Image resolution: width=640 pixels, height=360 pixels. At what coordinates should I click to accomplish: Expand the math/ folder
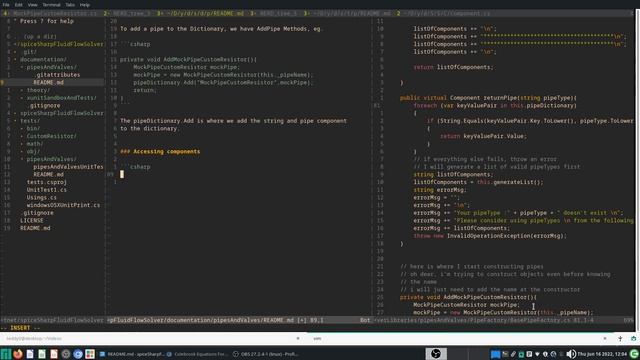click(x=35, y=144)
